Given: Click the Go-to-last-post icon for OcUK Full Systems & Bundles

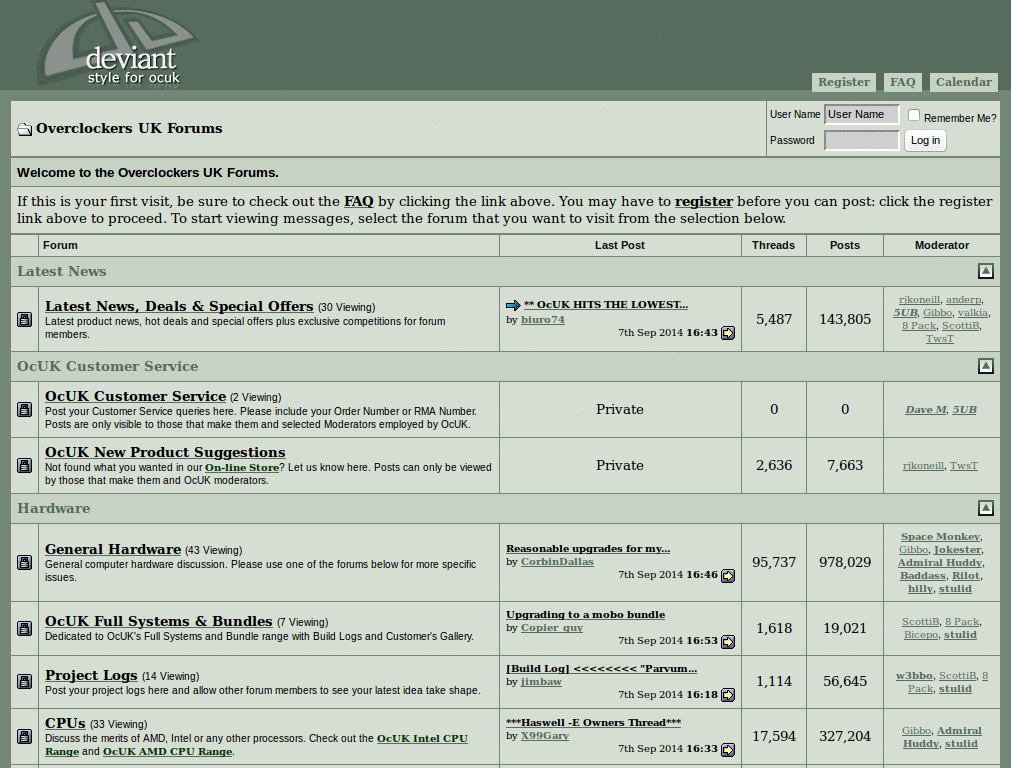Looking at the screenshot, I should pos(729,642).
